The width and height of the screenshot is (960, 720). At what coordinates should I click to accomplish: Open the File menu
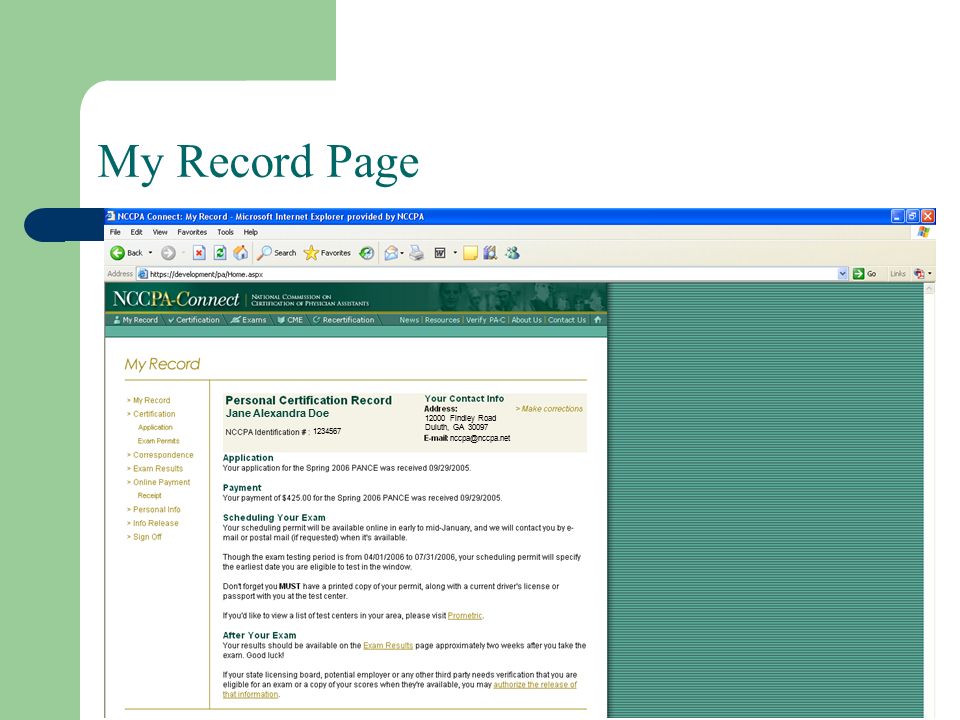pyautogui.click(x=115, y=232)
